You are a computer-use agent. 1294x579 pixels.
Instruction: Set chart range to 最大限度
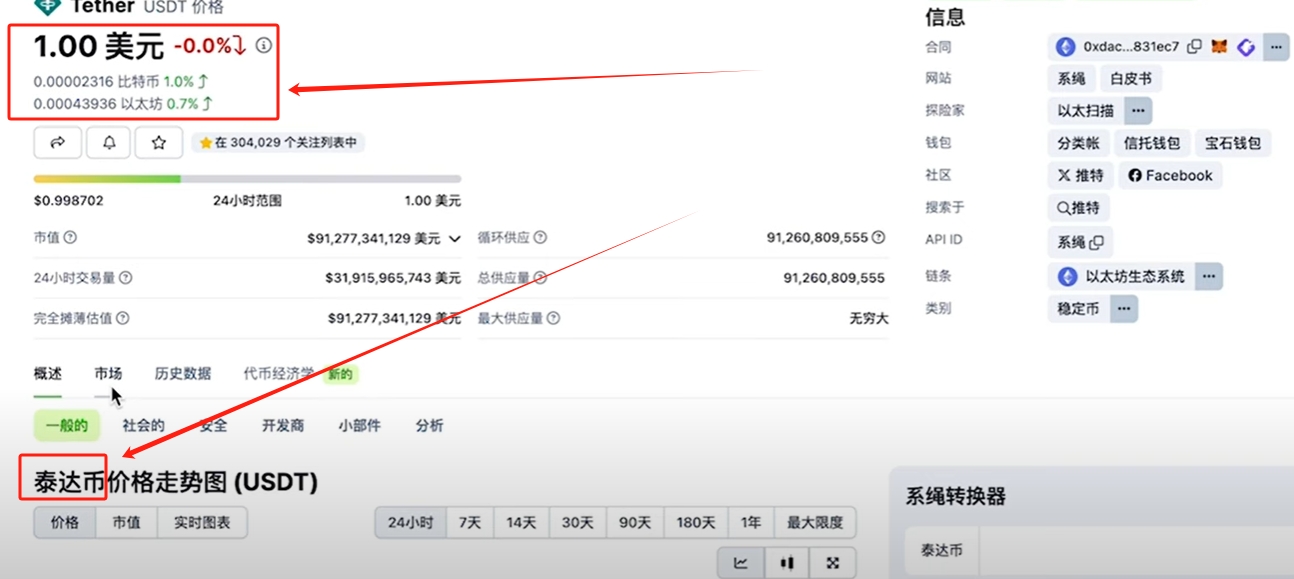815,522
